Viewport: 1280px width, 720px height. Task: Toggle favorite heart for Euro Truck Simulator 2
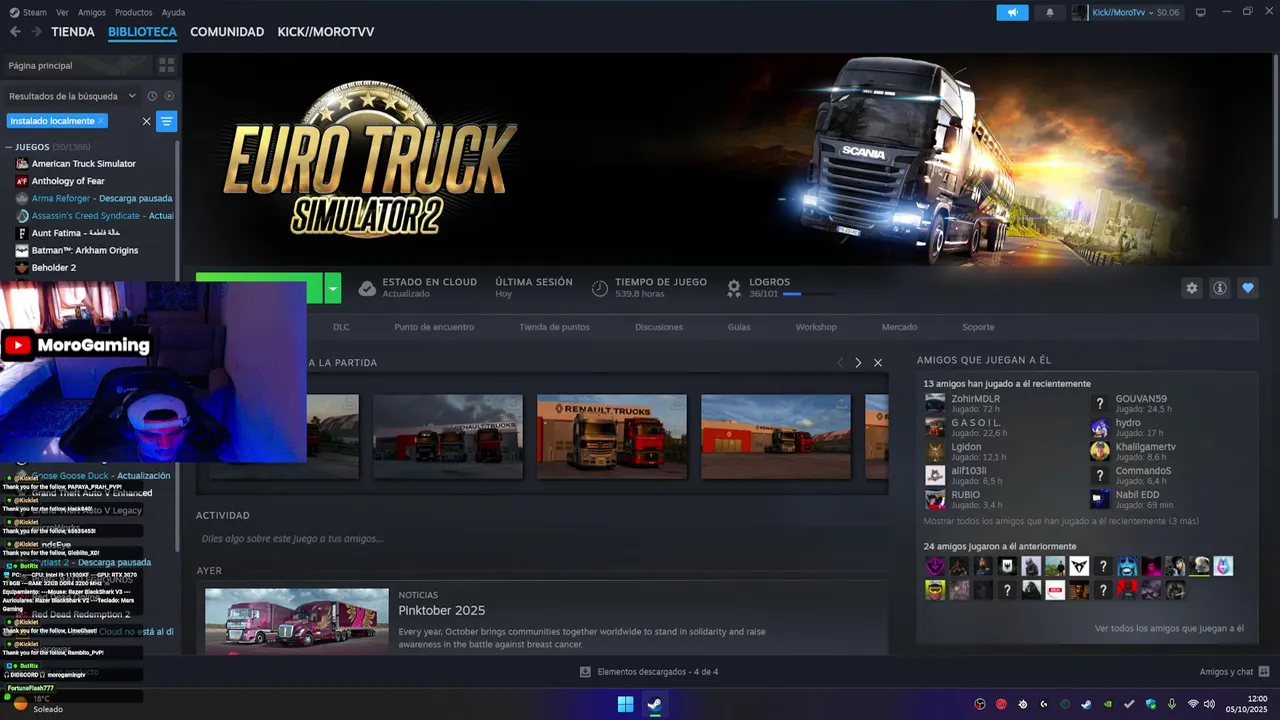1248,288
